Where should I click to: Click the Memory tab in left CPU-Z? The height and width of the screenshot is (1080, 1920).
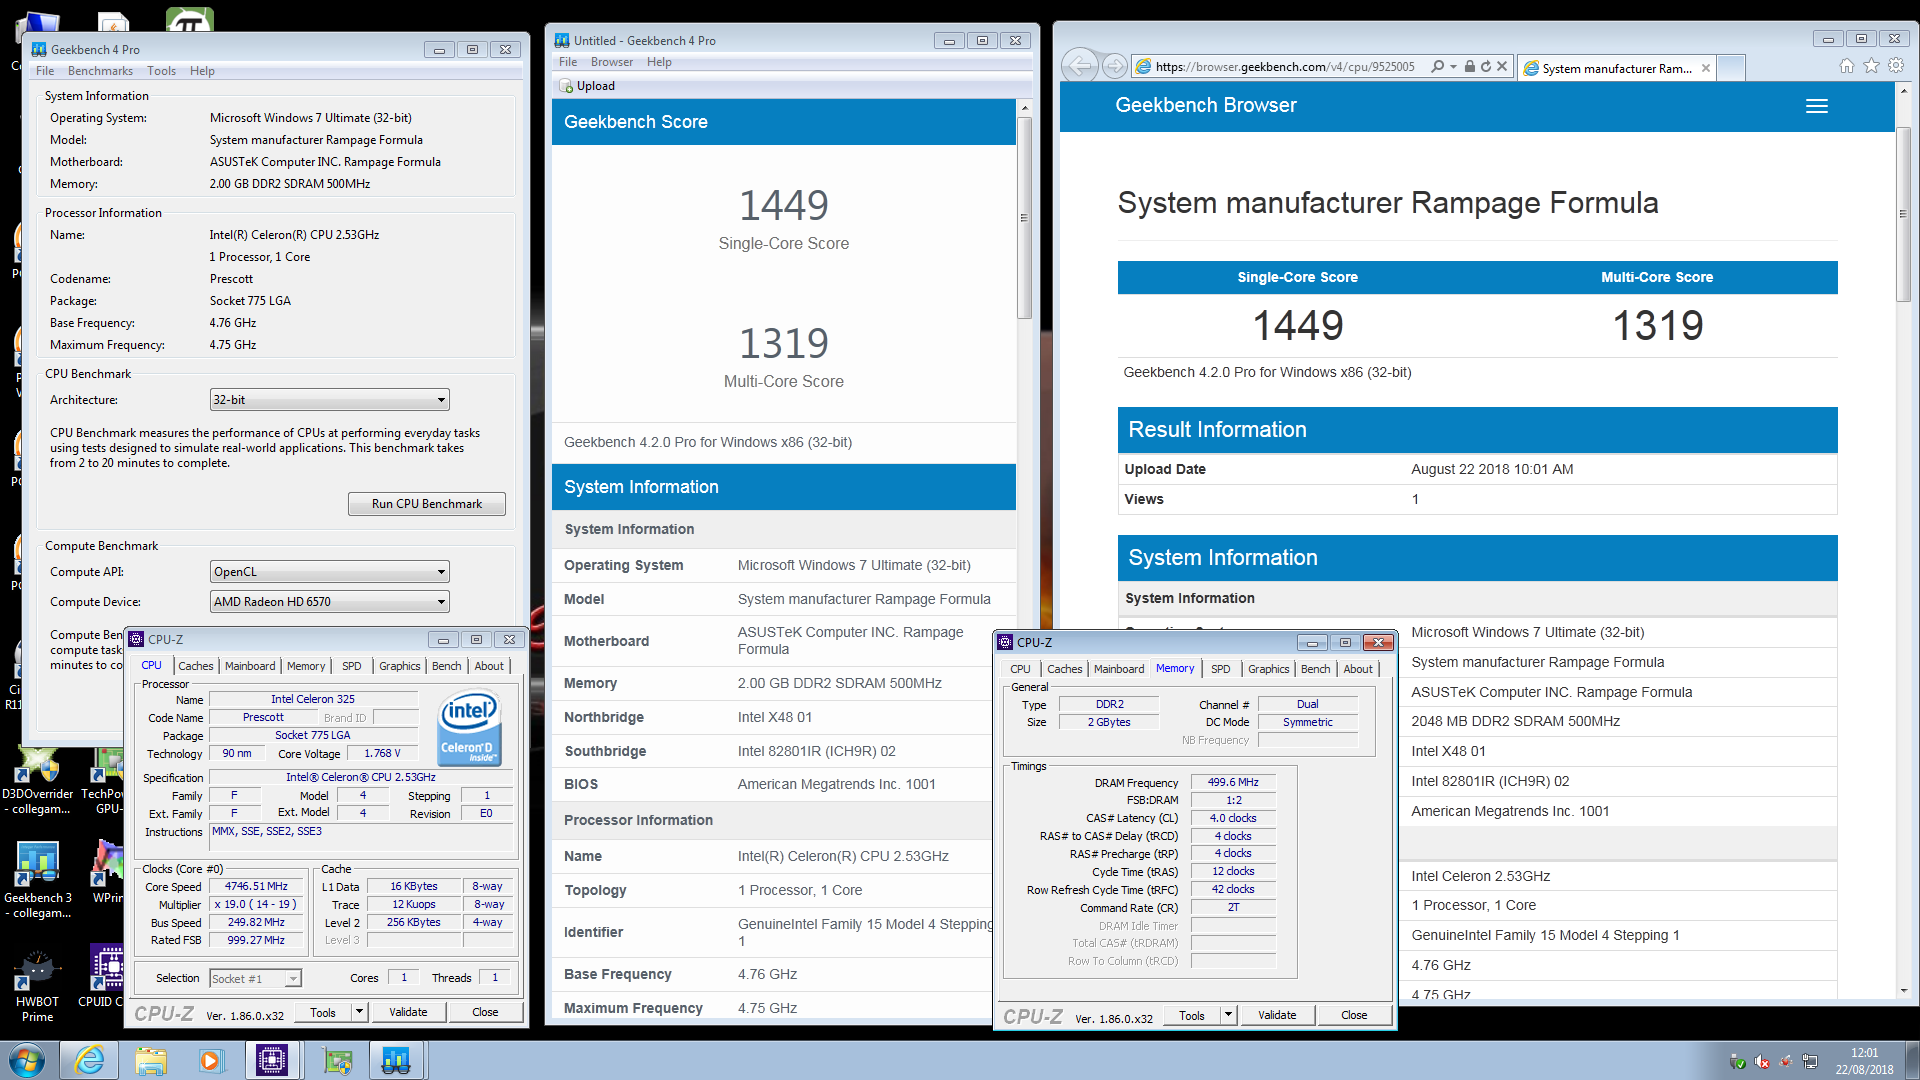click(306, 666)
